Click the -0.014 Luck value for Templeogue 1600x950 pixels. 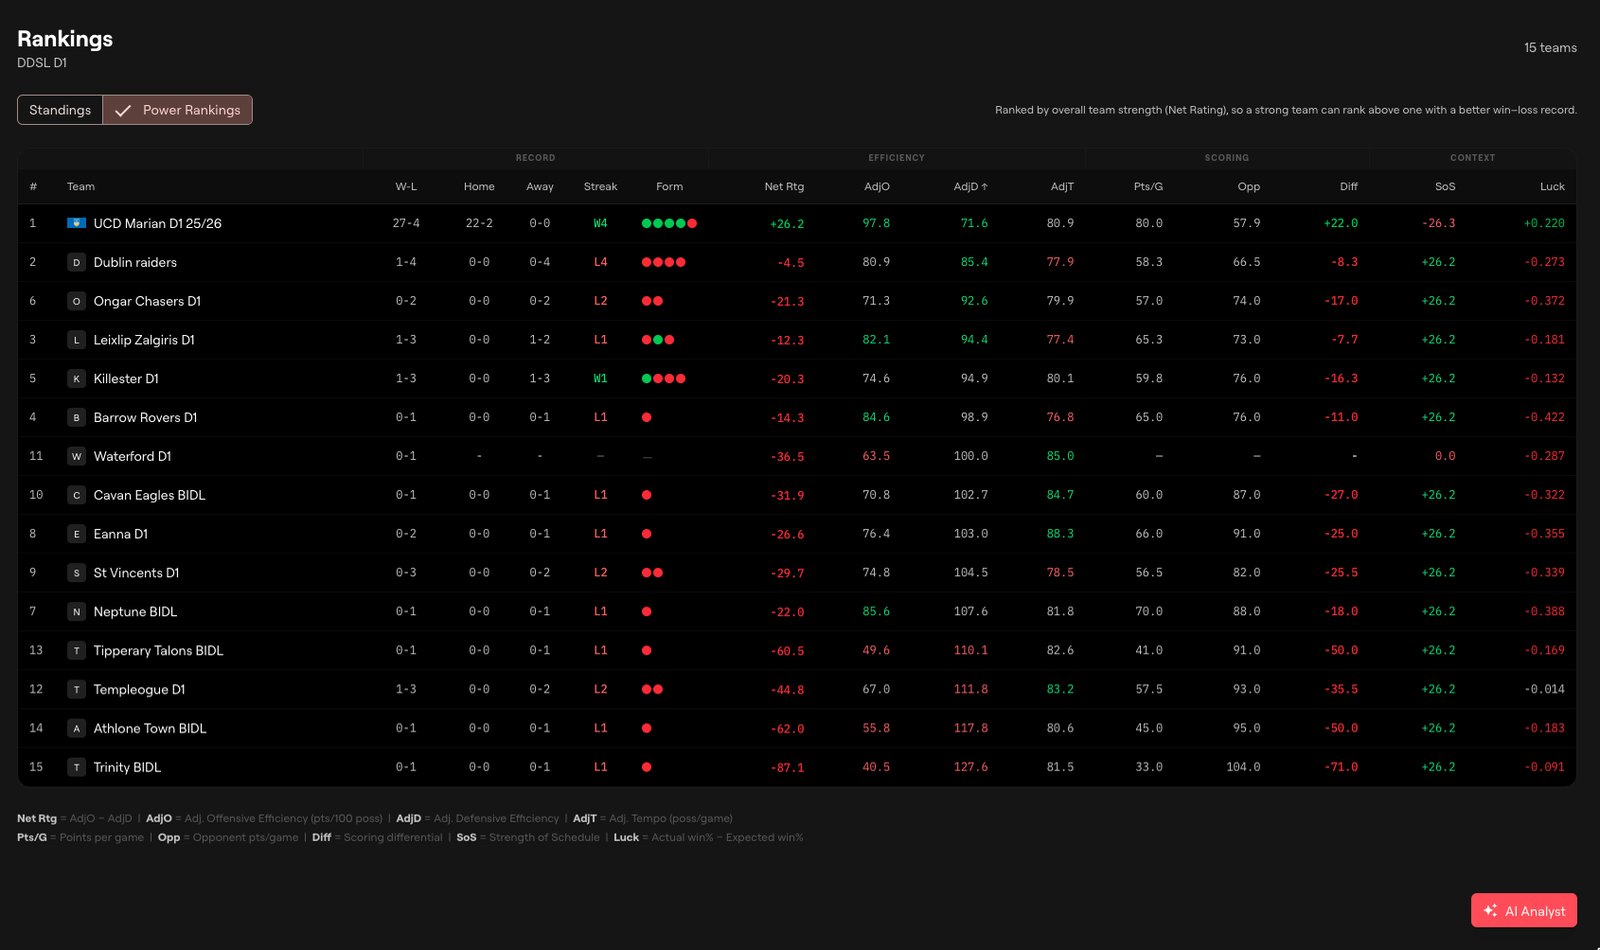pyautogui.click(x=1544, y=689)
